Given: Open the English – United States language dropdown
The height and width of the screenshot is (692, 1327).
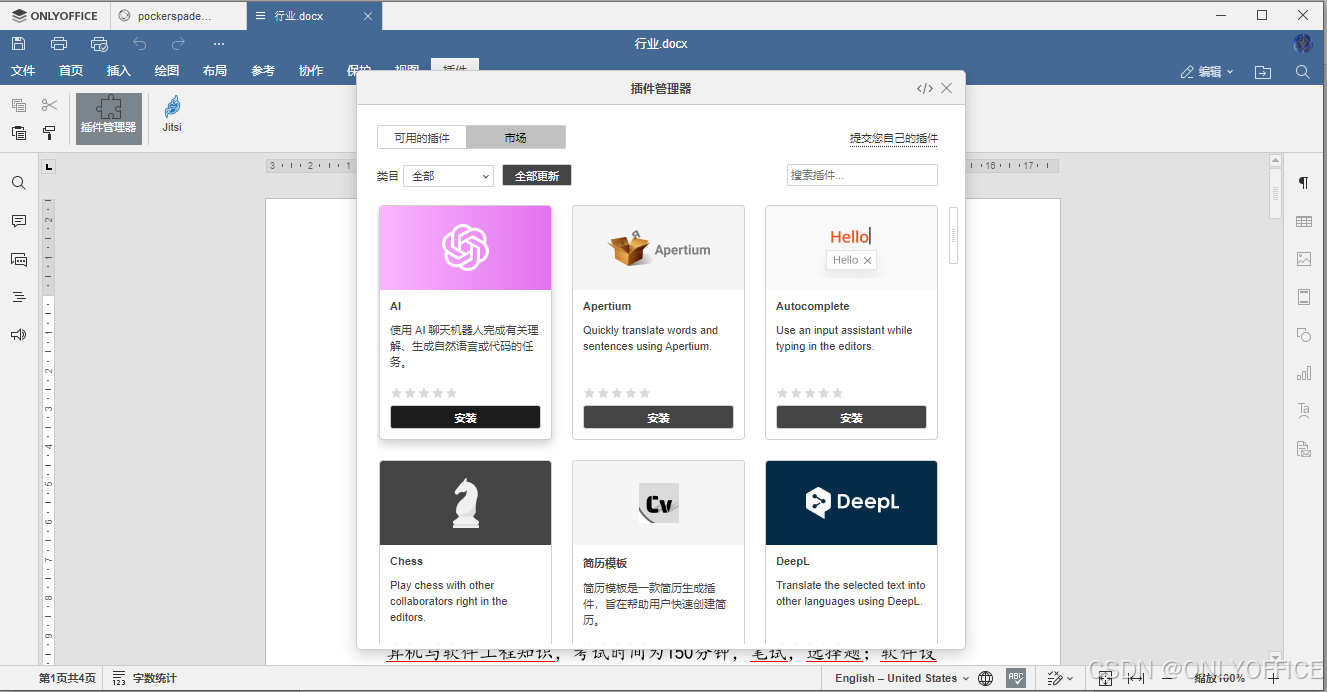Looking at the screenshot, I should 903,678.
